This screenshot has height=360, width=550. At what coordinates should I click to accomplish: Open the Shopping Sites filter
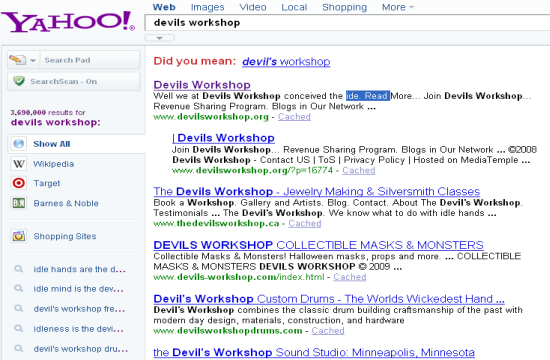point(65,236)
